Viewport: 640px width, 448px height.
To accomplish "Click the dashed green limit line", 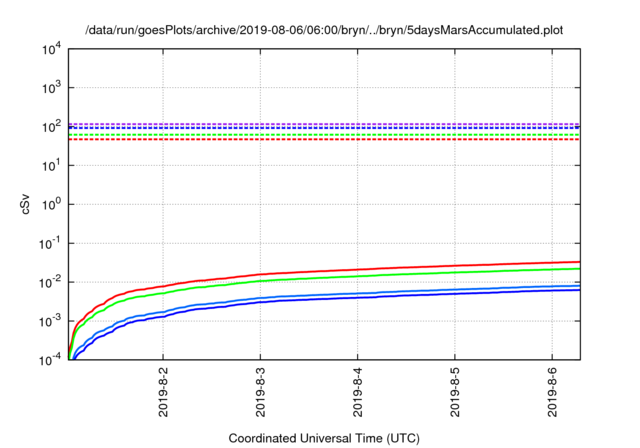I will (x=324, y=135).
